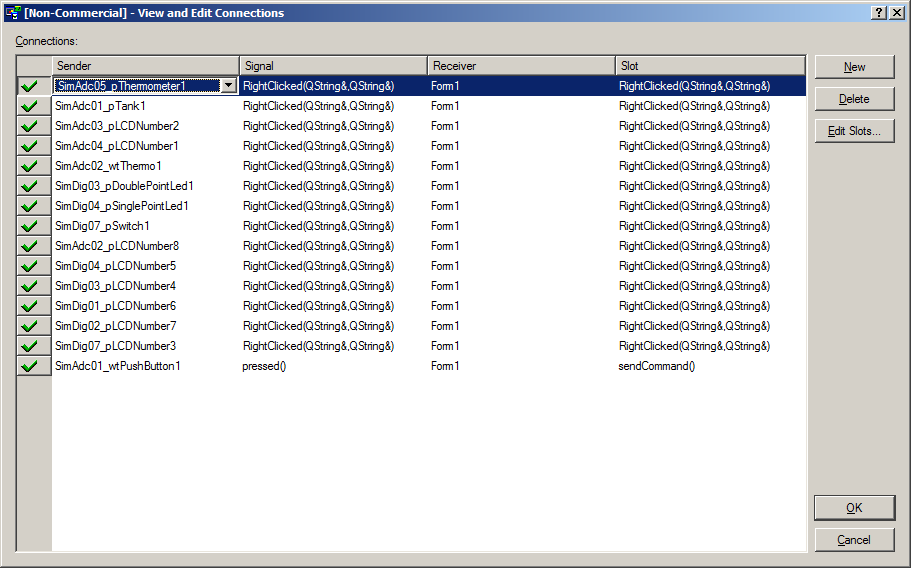Select the SimDig04_pSinglePointLed1 sender cell
This screenshot has width=911, height=568.
click(x=146, y=206)
